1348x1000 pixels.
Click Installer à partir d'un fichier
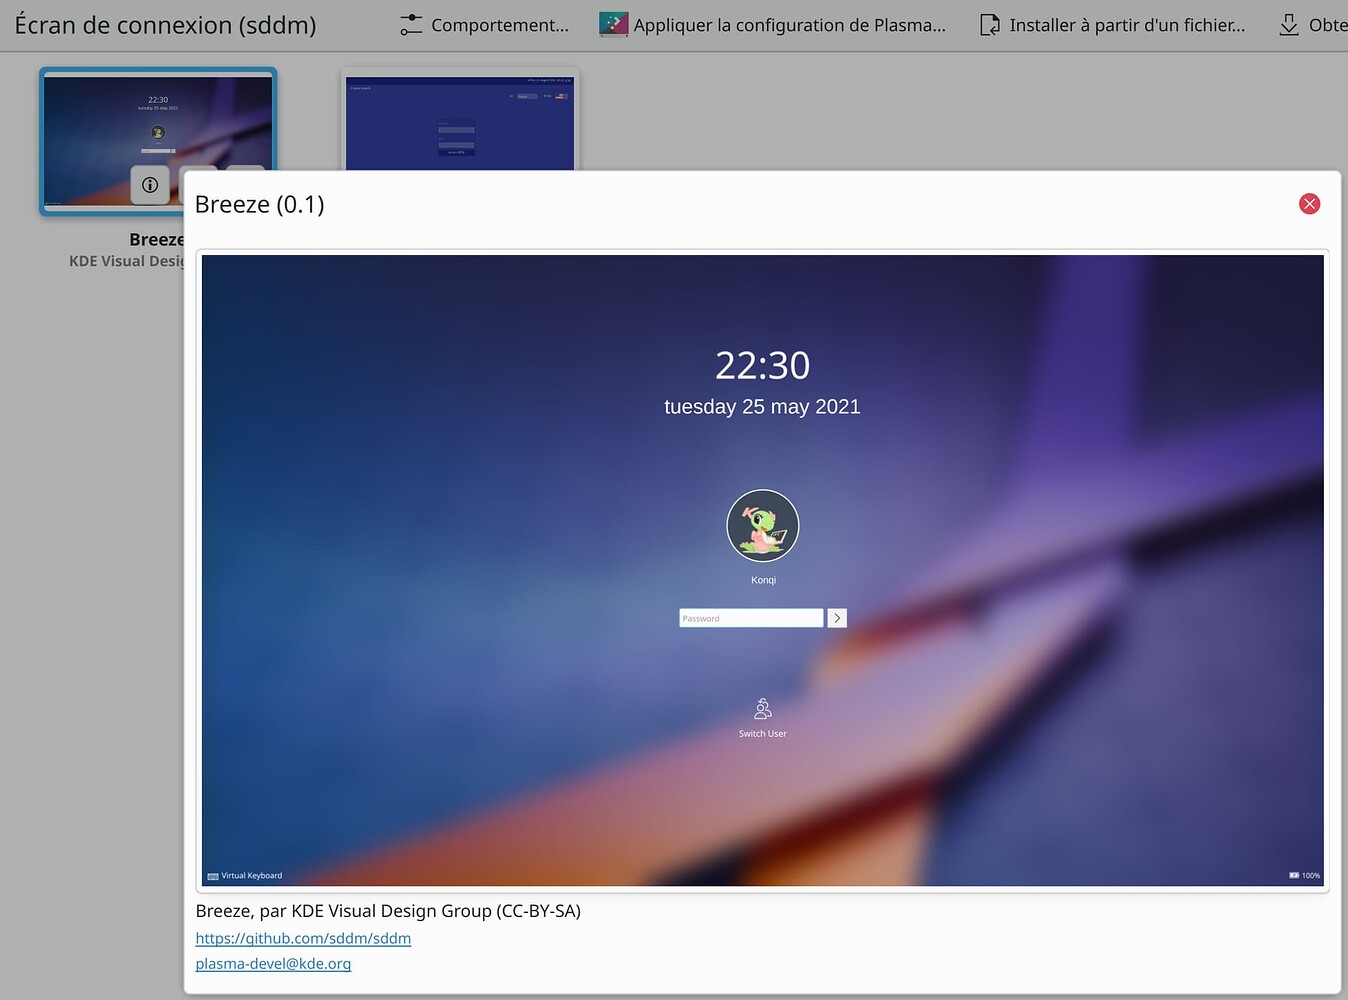(x=1112, y=25)
